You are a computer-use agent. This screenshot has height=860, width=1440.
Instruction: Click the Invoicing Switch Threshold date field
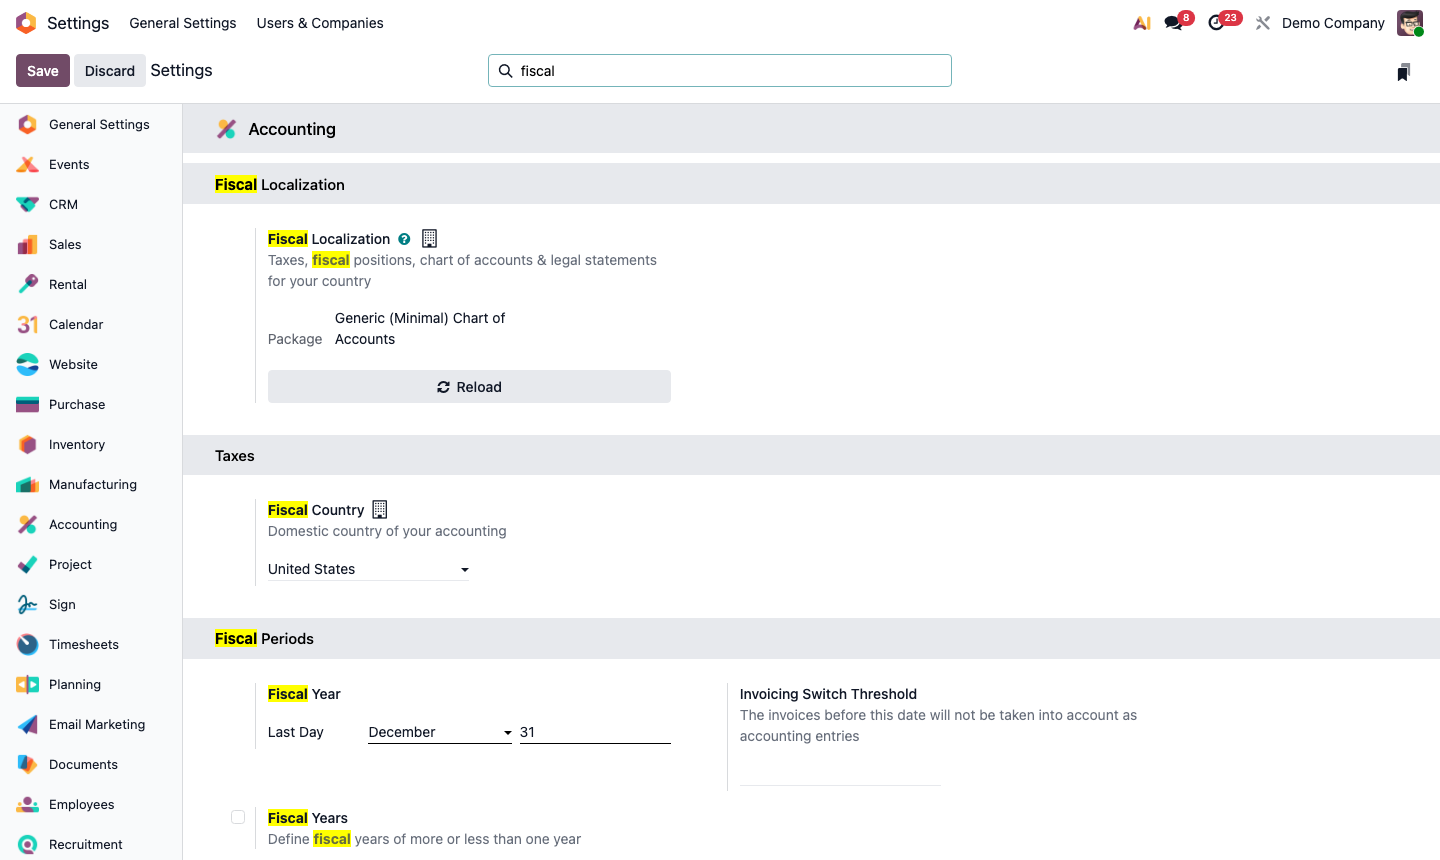point(839,785)
